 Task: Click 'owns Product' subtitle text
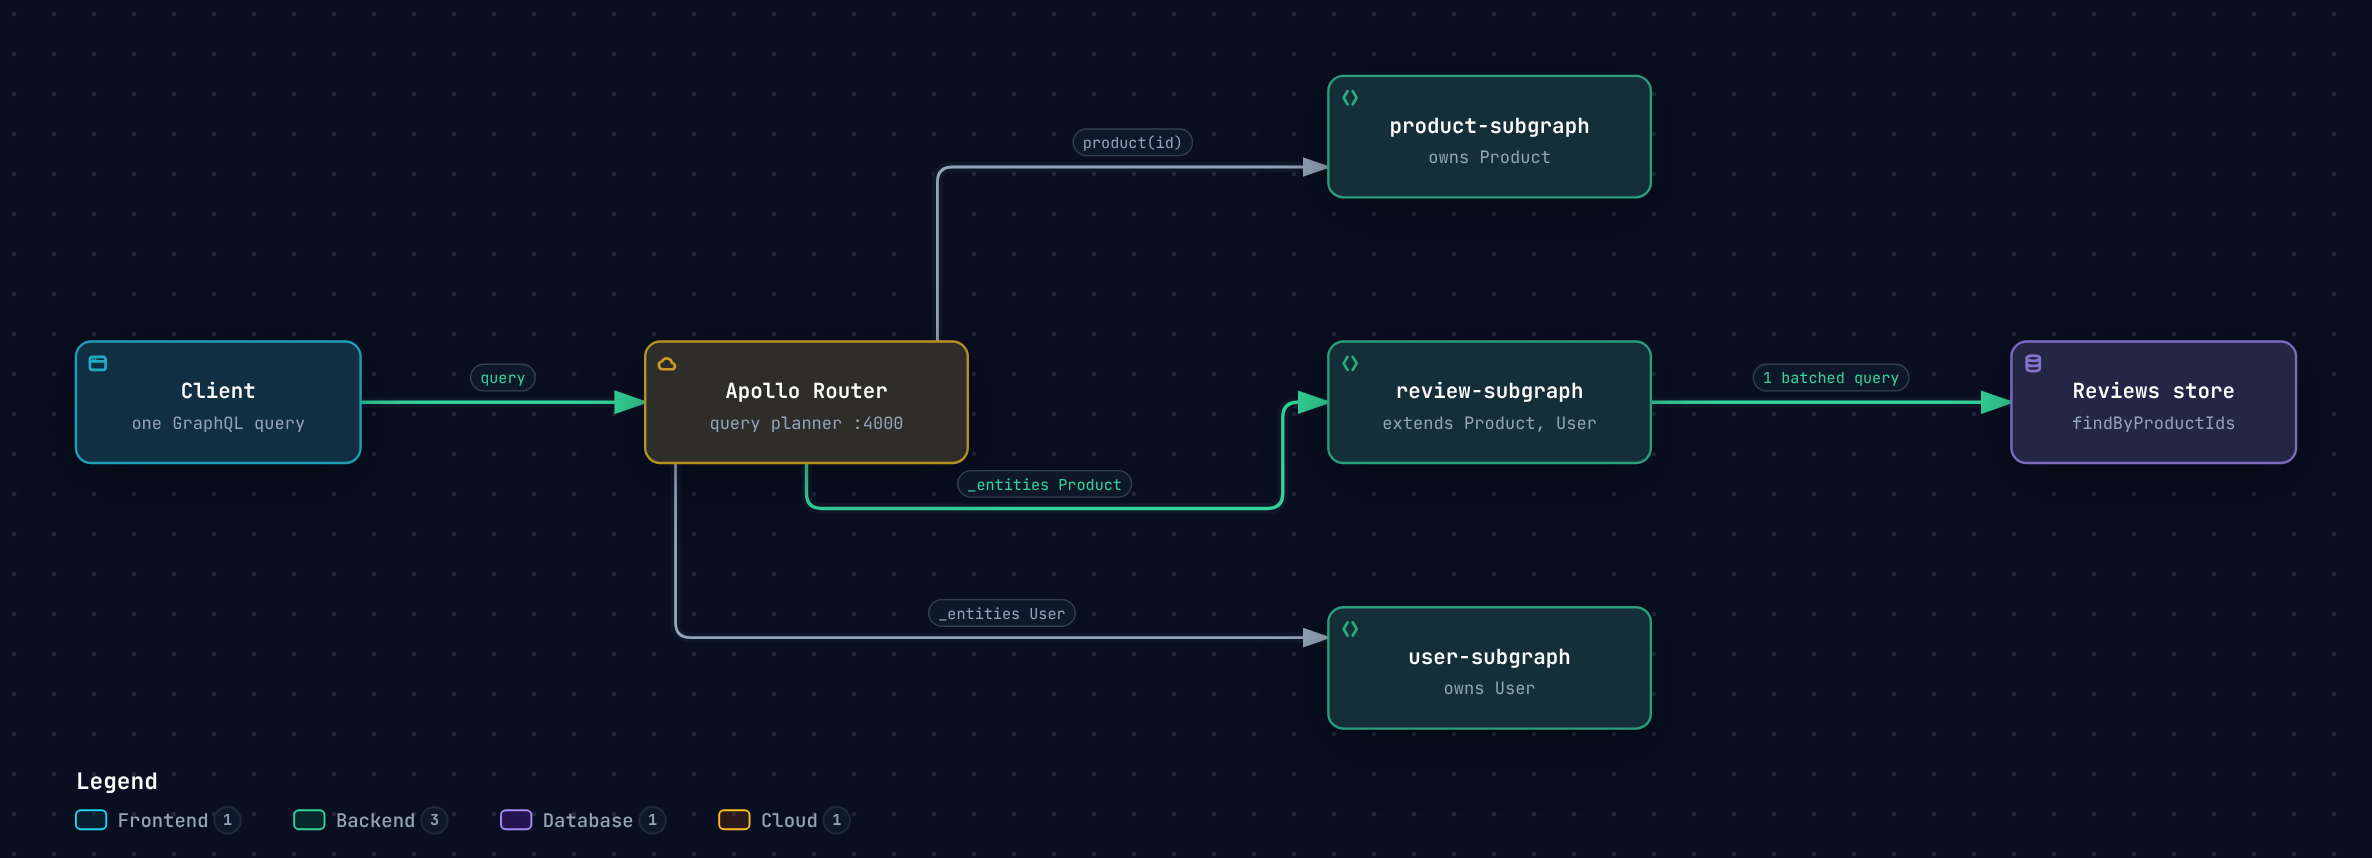click(1489, 158)
